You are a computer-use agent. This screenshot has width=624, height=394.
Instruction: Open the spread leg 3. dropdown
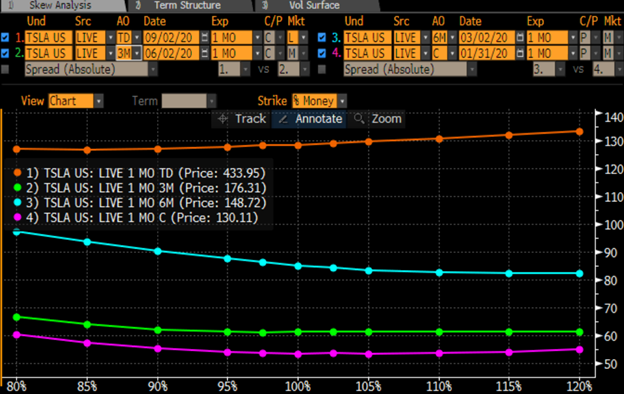click(x=560, y=69)
